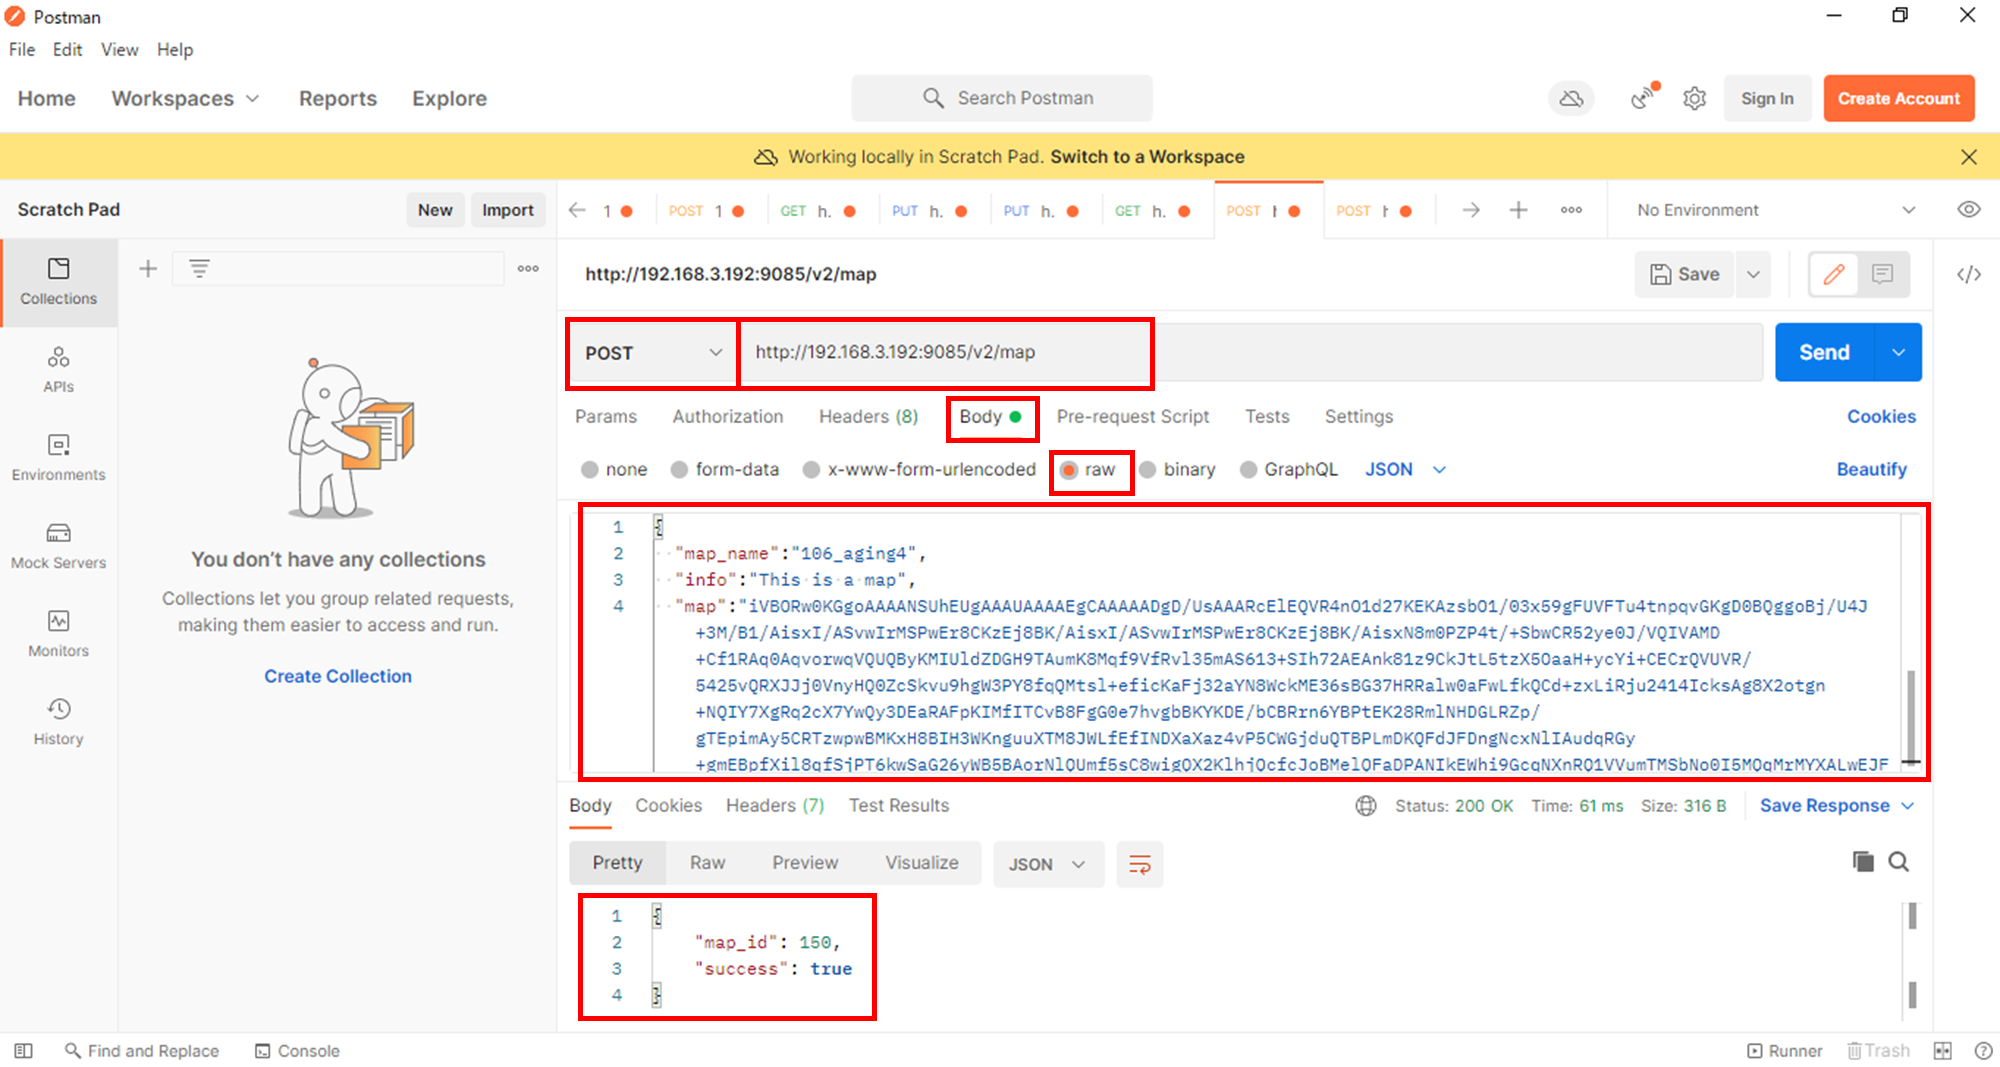This screenshot has width=2000, height=1067.
Task: Open the View menu
Action: [119, 50]
